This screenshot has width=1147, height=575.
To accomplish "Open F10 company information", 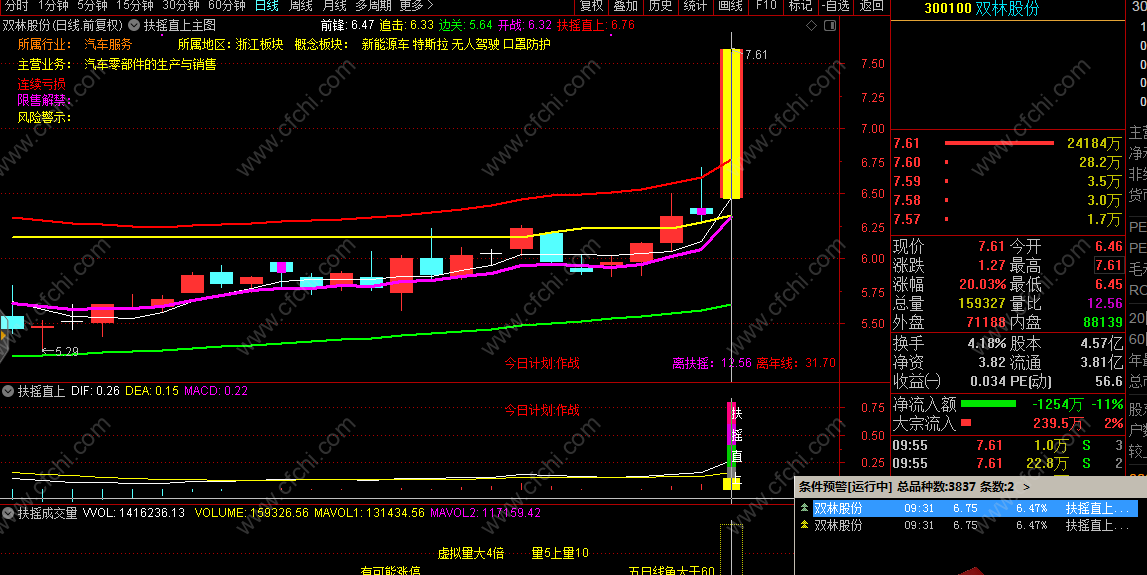I will 766,6.
